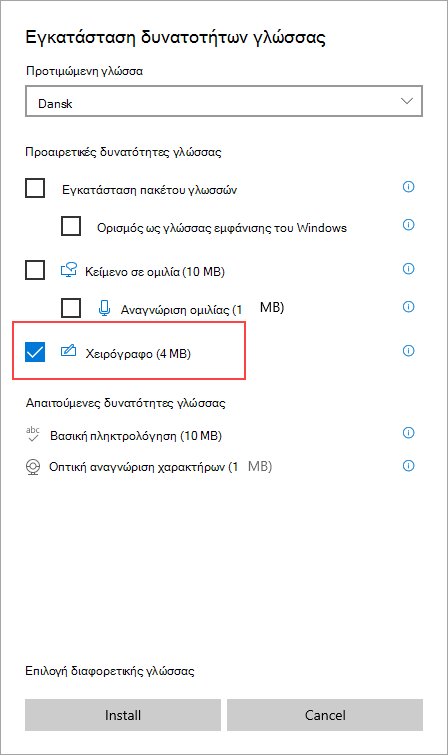Click the Cancel button
Viewport: 448px width, 755px height.
325,715
